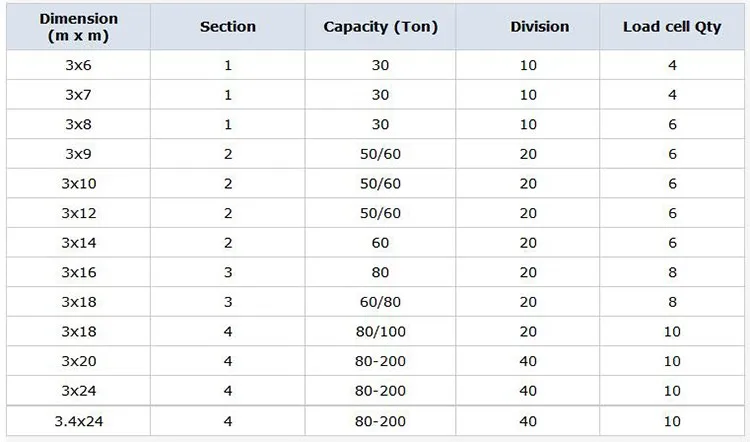750x442 pixels.
Task: Click the 3x7 dimension cell
Action: pyautogui.click(x=78, y=95)
